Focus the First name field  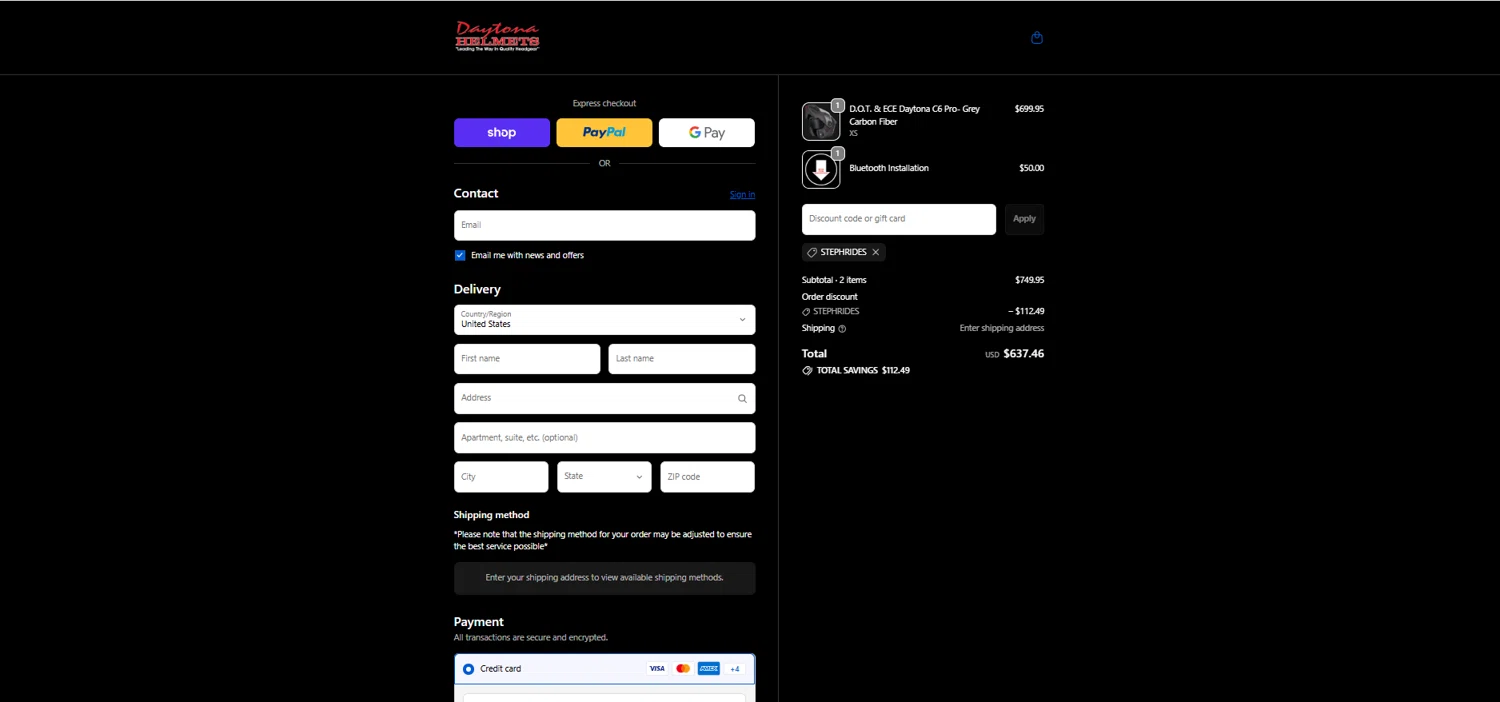click(527, 359)
